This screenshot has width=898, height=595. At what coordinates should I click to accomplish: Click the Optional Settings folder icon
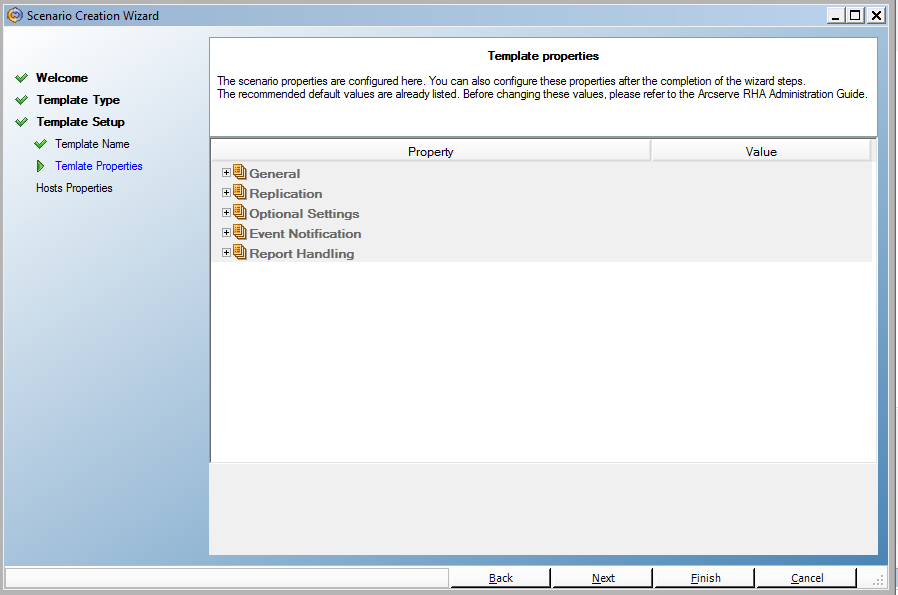240,212
